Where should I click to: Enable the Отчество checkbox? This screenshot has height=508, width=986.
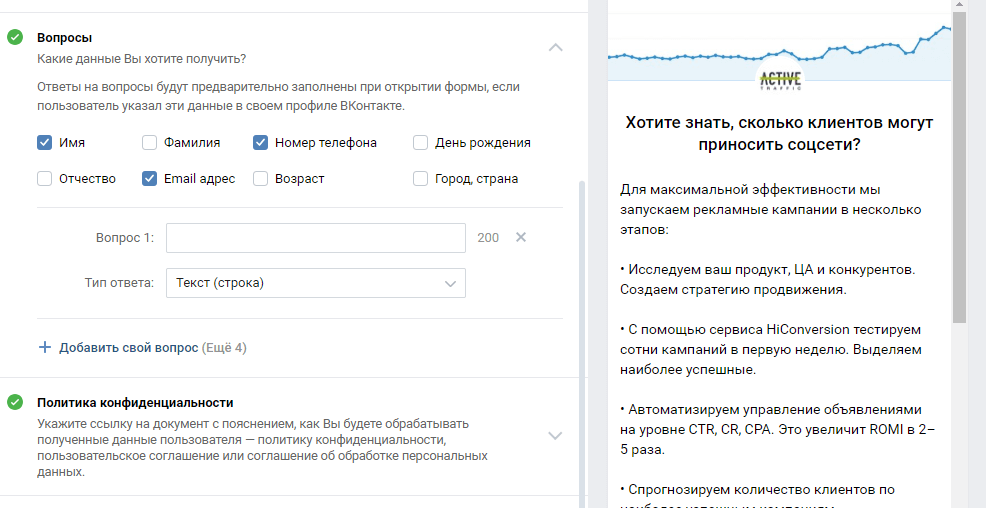[44, 179]
